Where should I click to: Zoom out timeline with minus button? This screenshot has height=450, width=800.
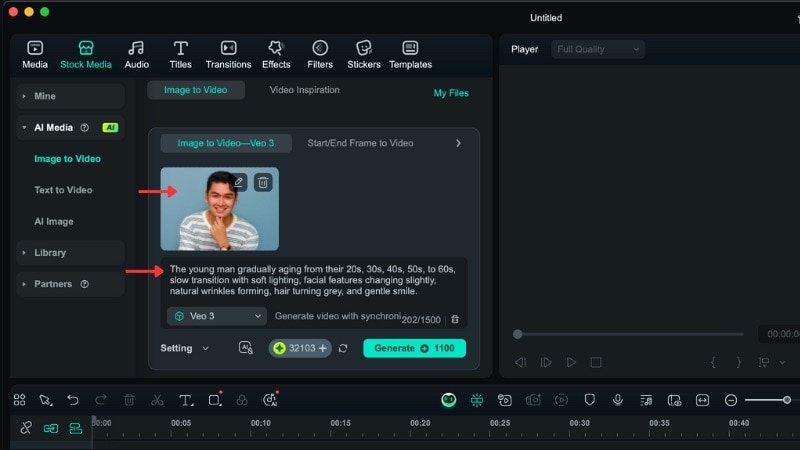(731, 400)
